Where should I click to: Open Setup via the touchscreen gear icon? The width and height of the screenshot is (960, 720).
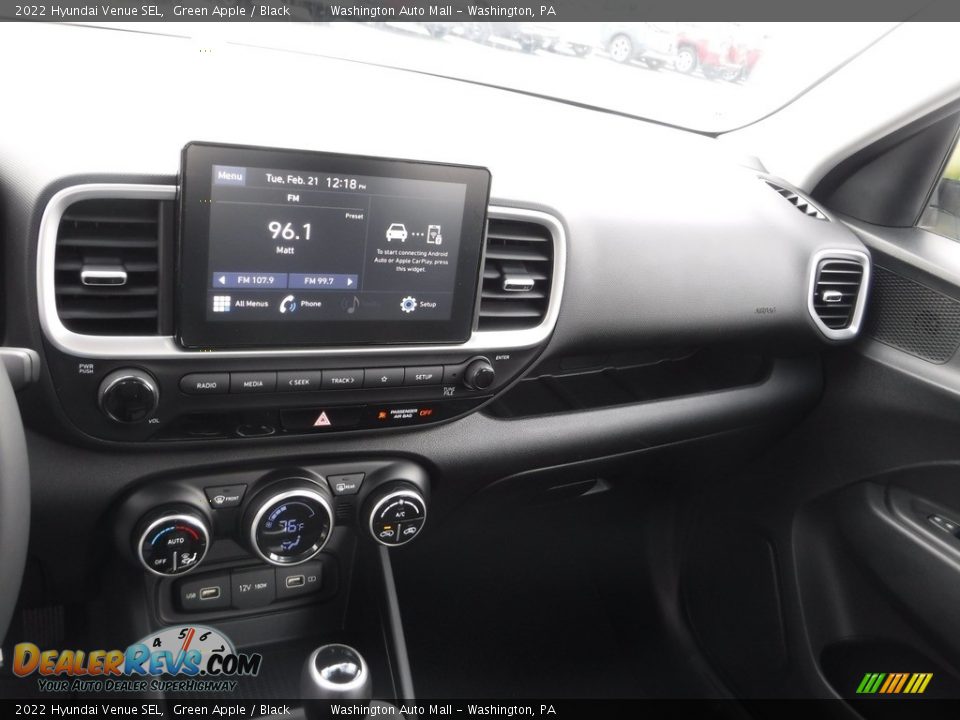point(408,304)
